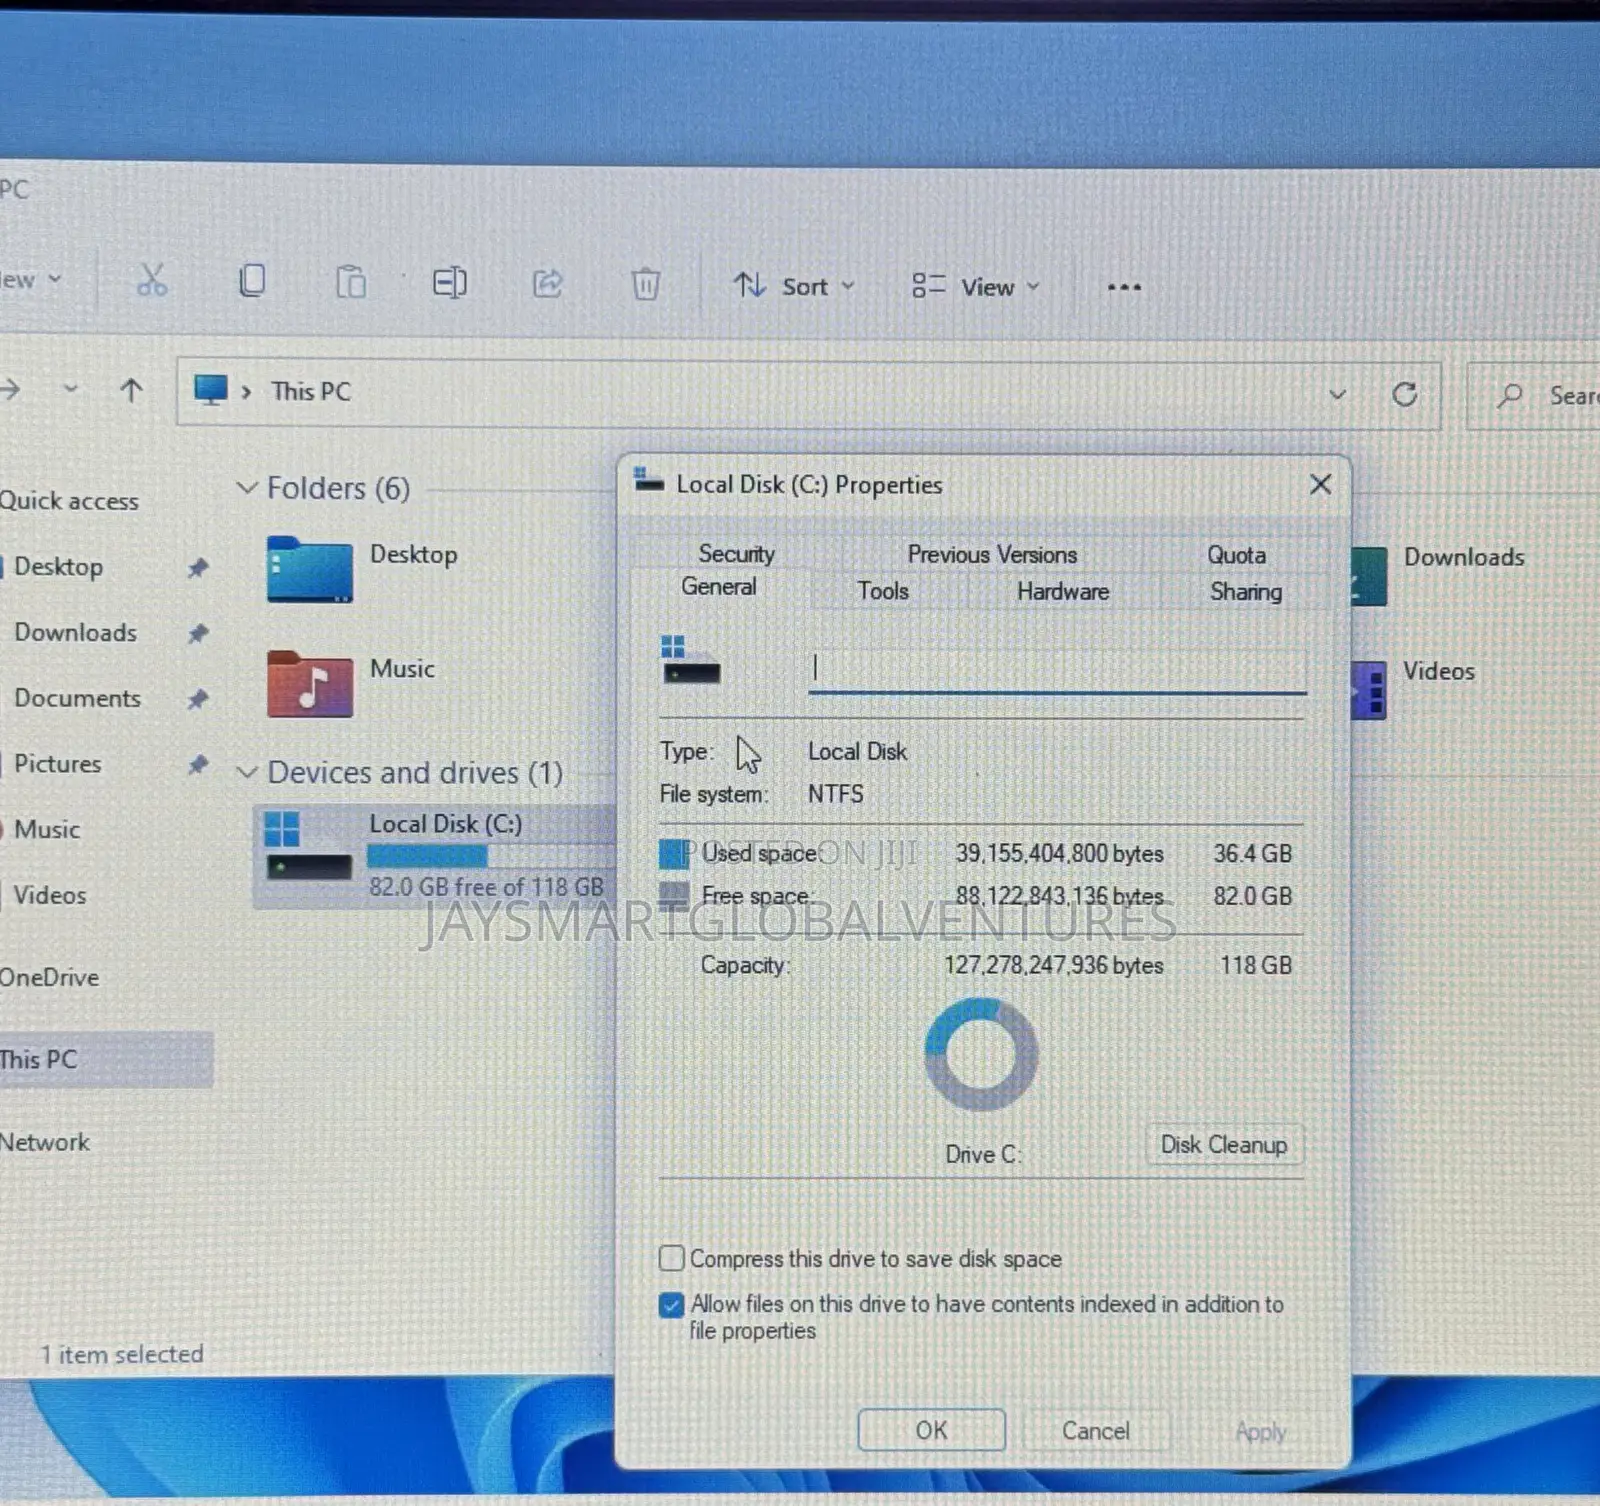The height and width of the screenshot is (1506, 1600).
Task: Open the View dropdown menu
Action: click(975, 287)
